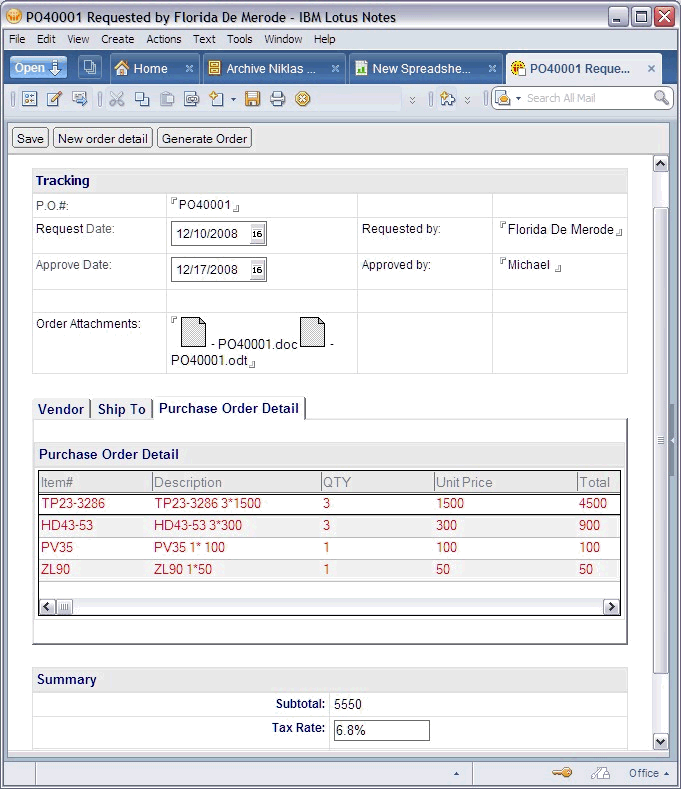Viewport: 681px width, 789px height.
Task: Select the Vendor tab
Action: pyautogui.click(x=61, y=409)
